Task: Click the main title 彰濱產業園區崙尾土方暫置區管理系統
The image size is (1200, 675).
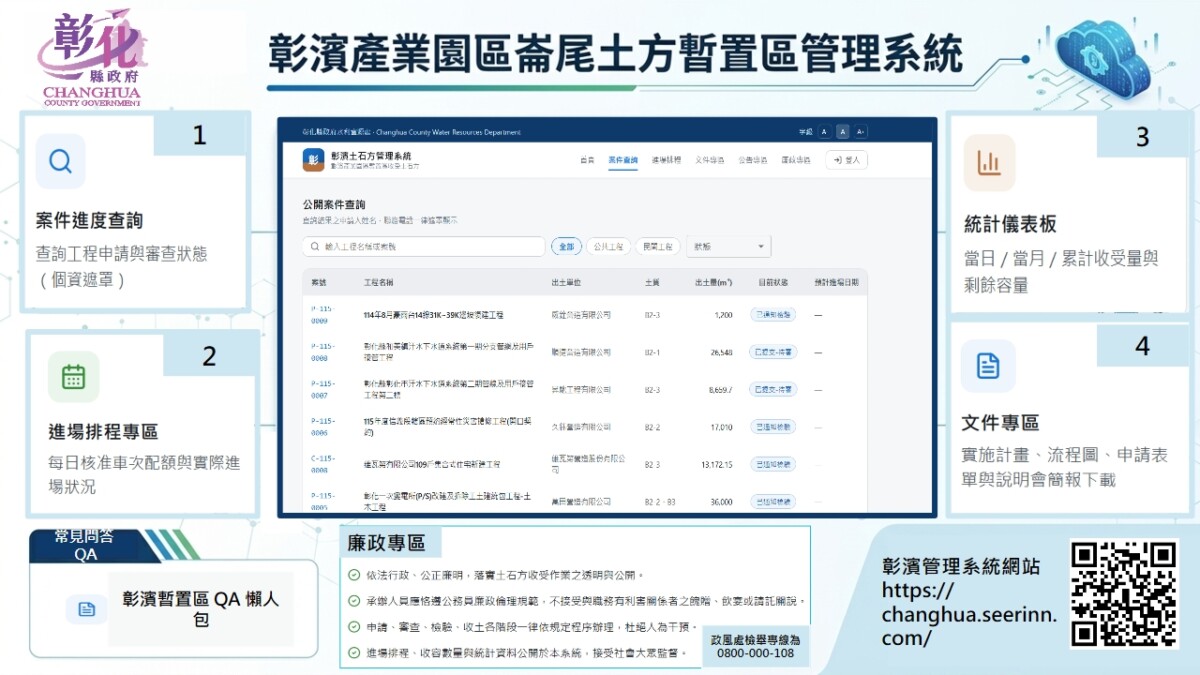Action: [616, 53]
